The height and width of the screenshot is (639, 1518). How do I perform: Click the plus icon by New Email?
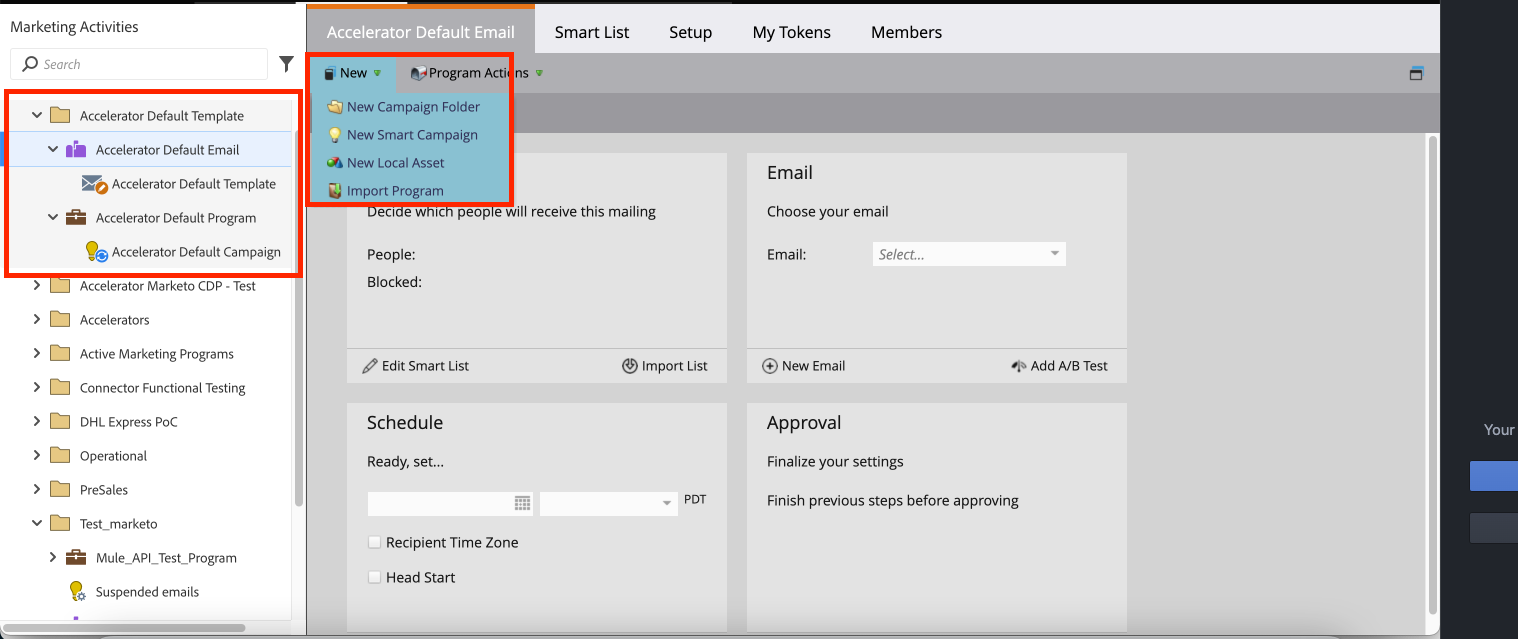tap(770, 366)
